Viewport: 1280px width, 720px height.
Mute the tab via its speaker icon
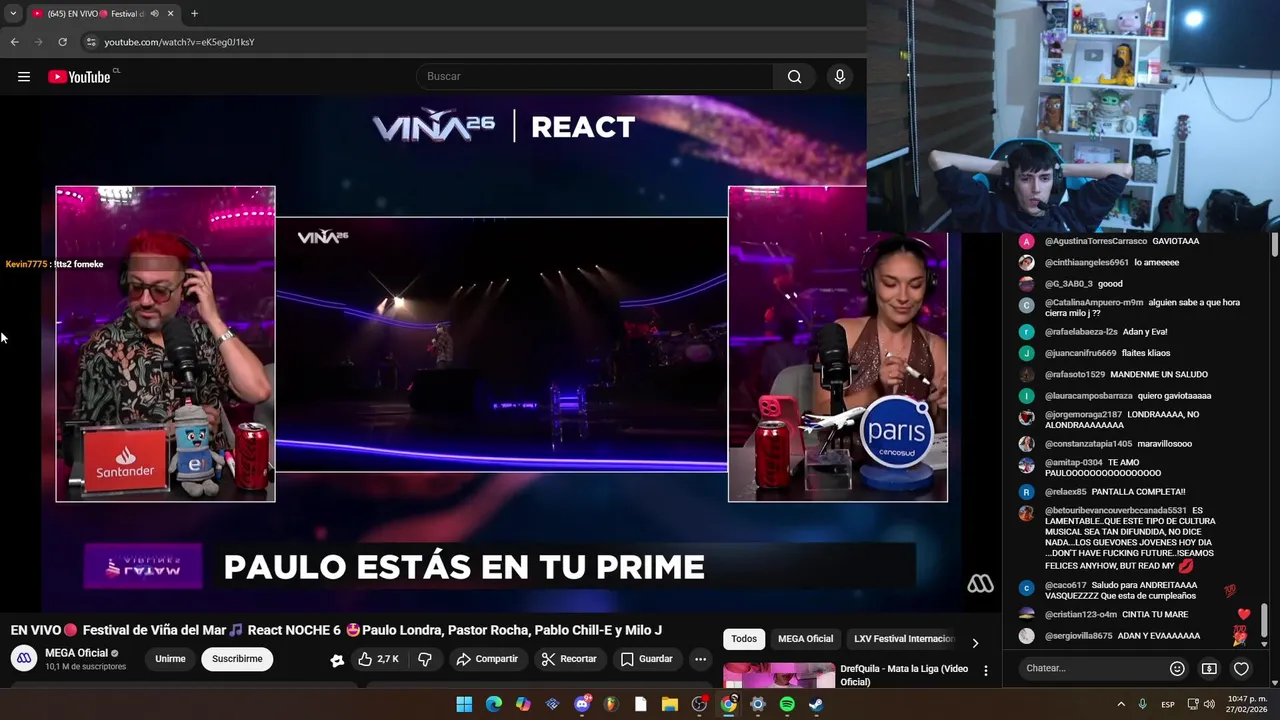point(154,14)
